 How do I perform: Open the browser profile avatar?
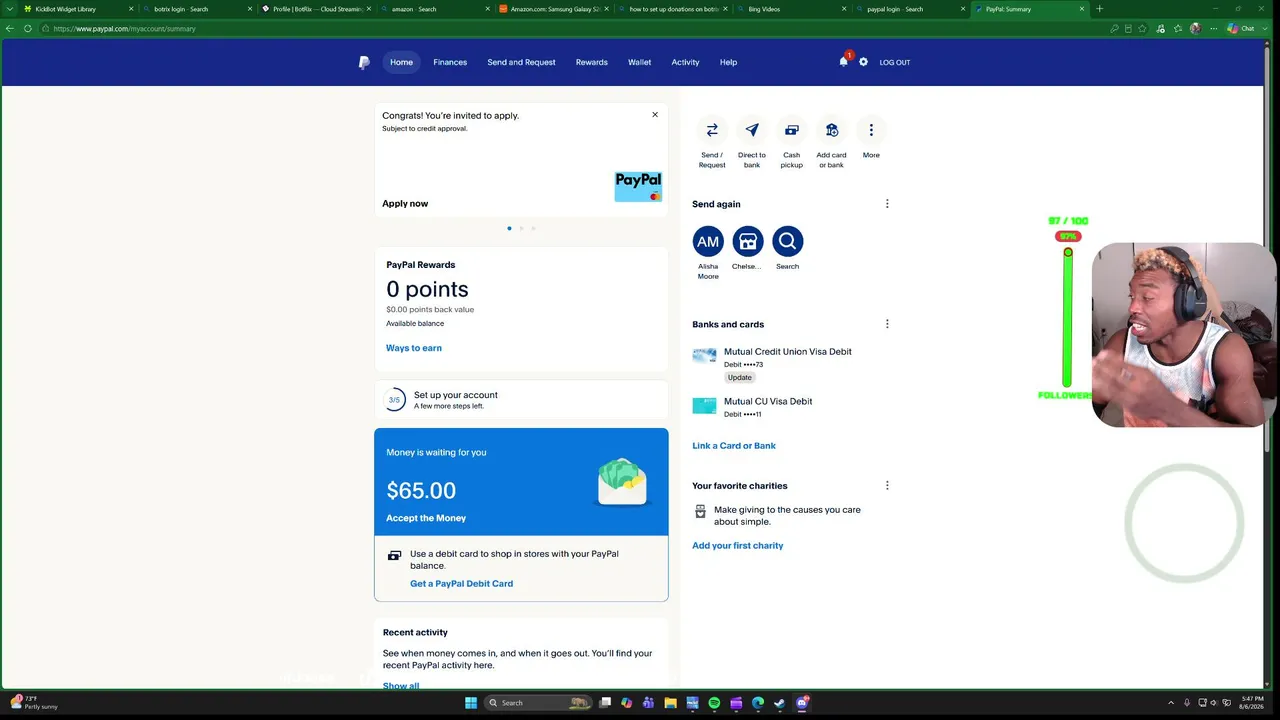point(1195,28)
